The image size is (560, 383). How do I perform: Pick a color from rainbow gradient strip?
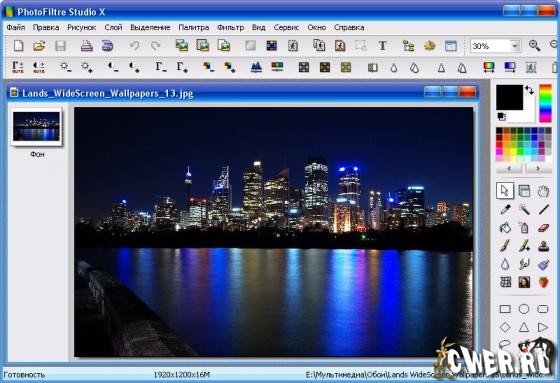545,103
